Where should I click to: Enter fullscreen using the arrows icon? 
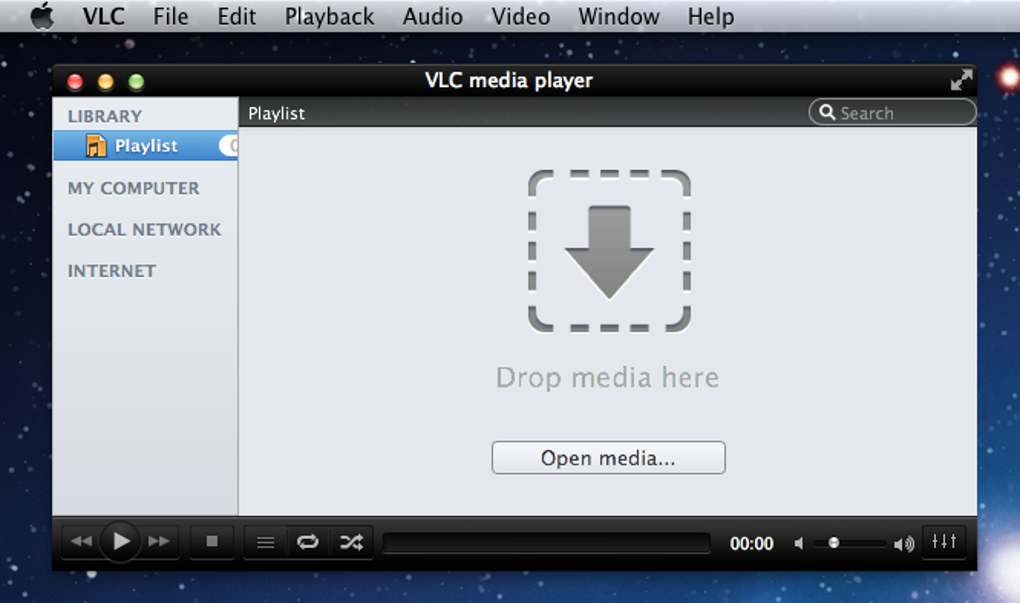pos(961,80)
